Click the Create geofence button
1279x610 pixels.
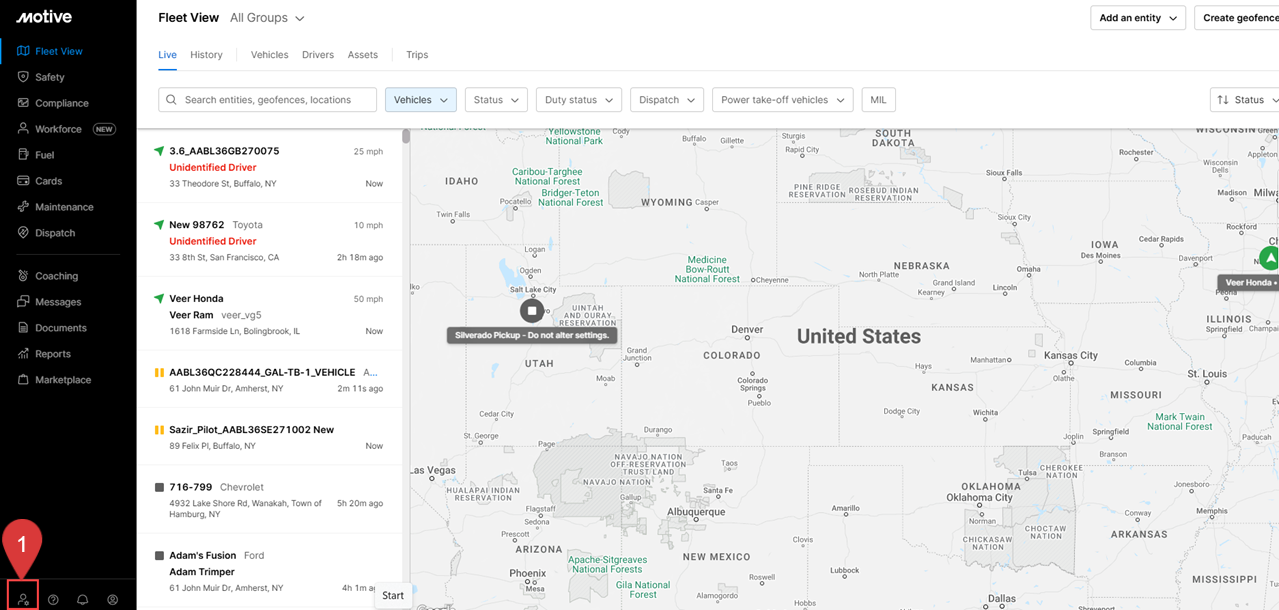[x=1238, y=18]
